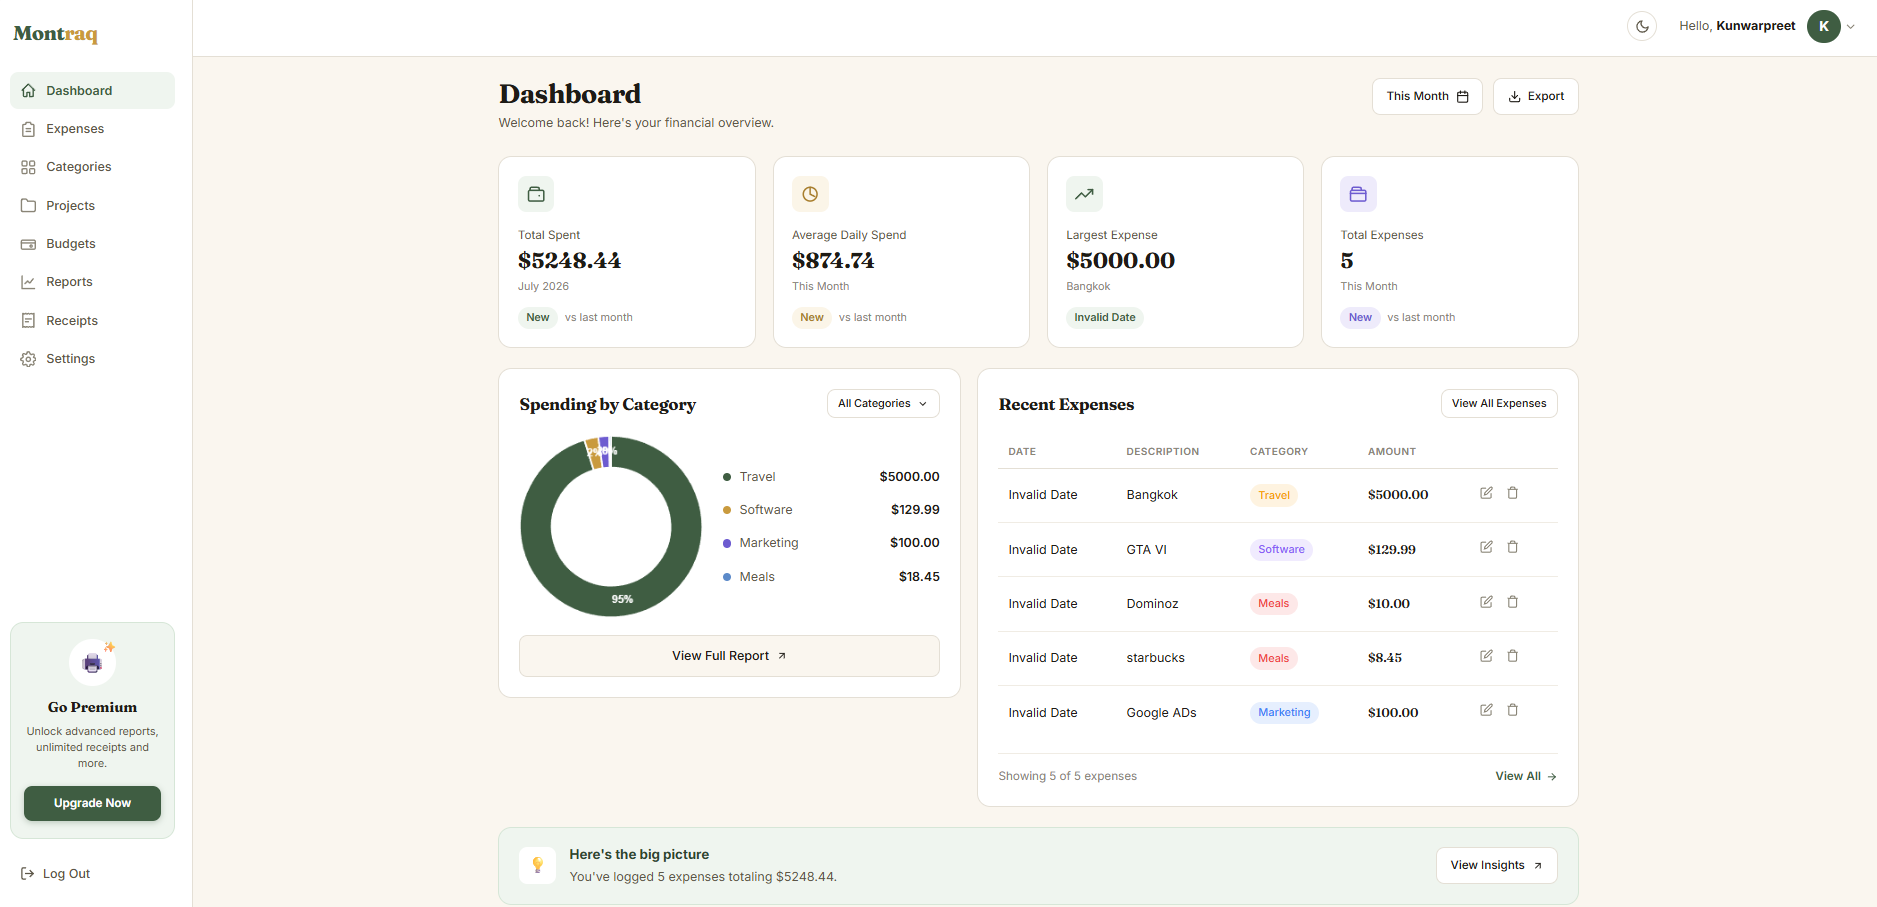Viewport: 1877px width, 907px height.
Task: Click the Travel category tag on Bangkok row
Action: click(1274, 495)
